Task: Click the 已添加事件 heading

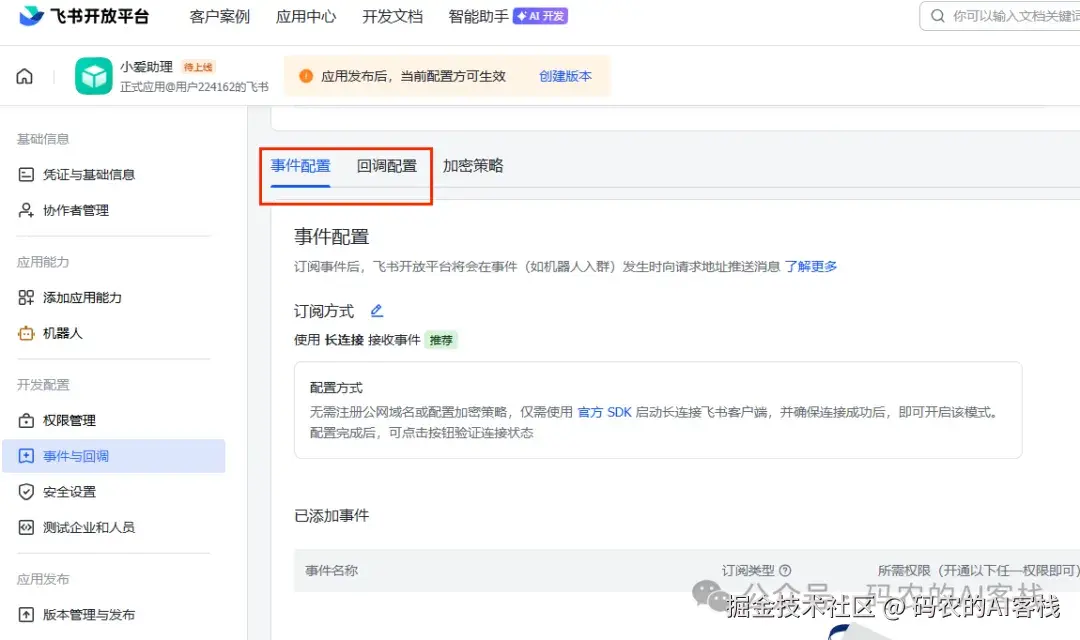Action: point(331,515)
